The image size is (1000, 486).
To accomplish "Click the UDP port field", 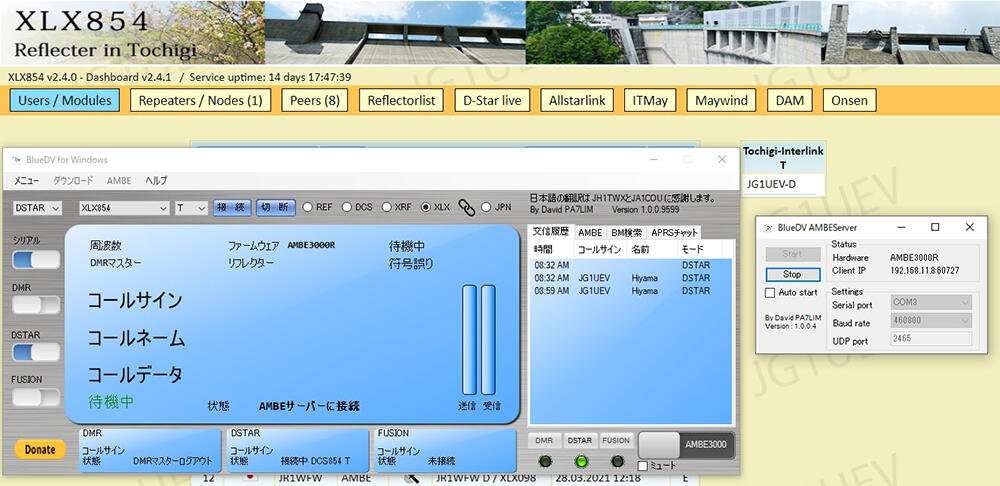I will pyautogui.click(x=931, y=339).
